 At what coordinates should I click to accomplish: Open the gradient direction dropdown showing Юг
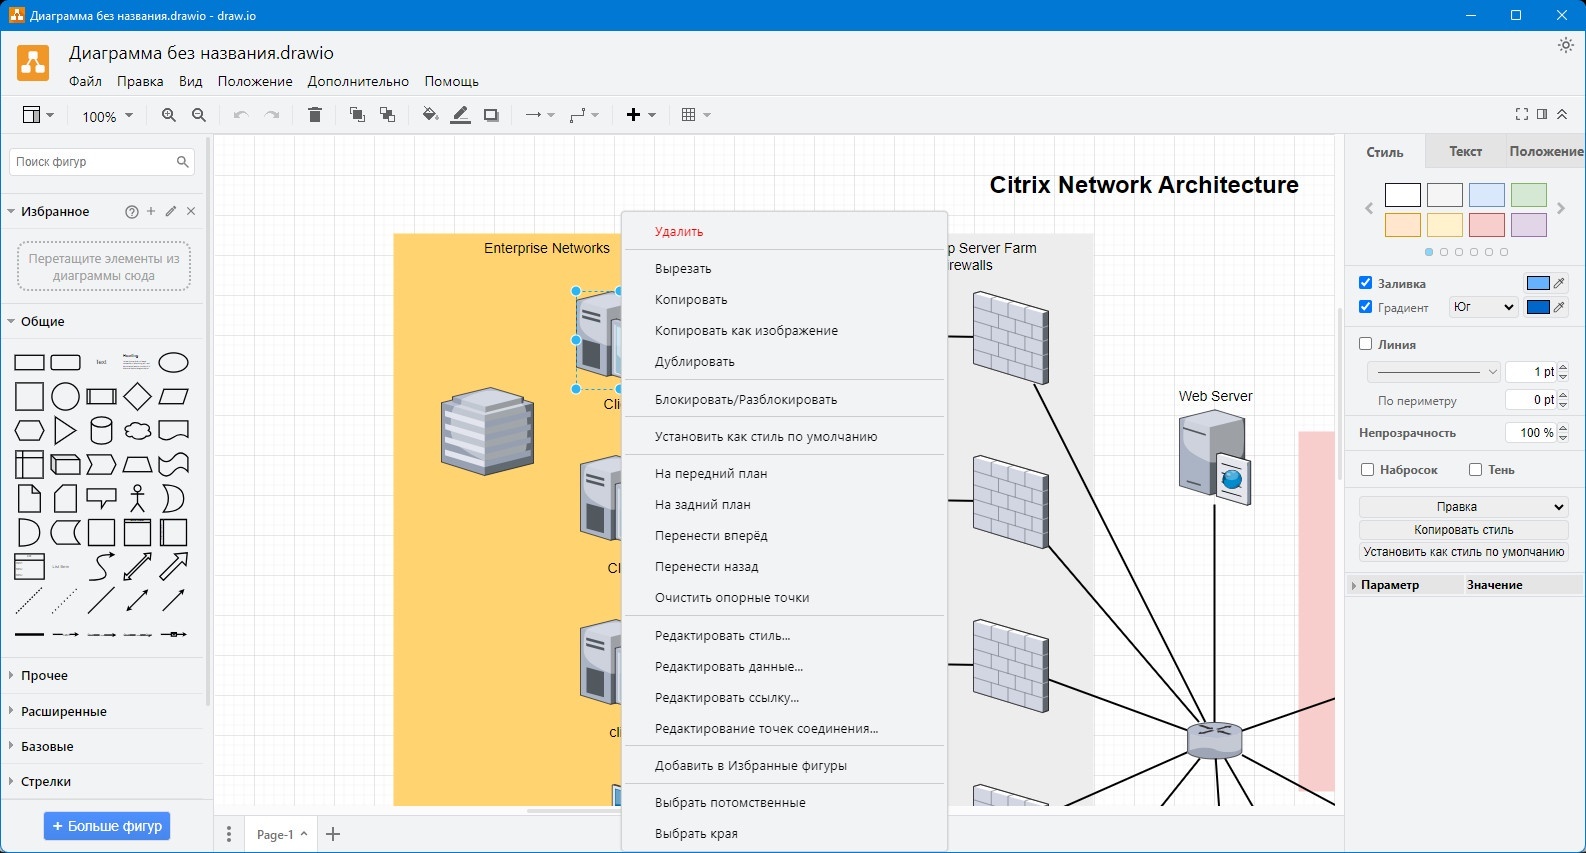[1484, 307]
